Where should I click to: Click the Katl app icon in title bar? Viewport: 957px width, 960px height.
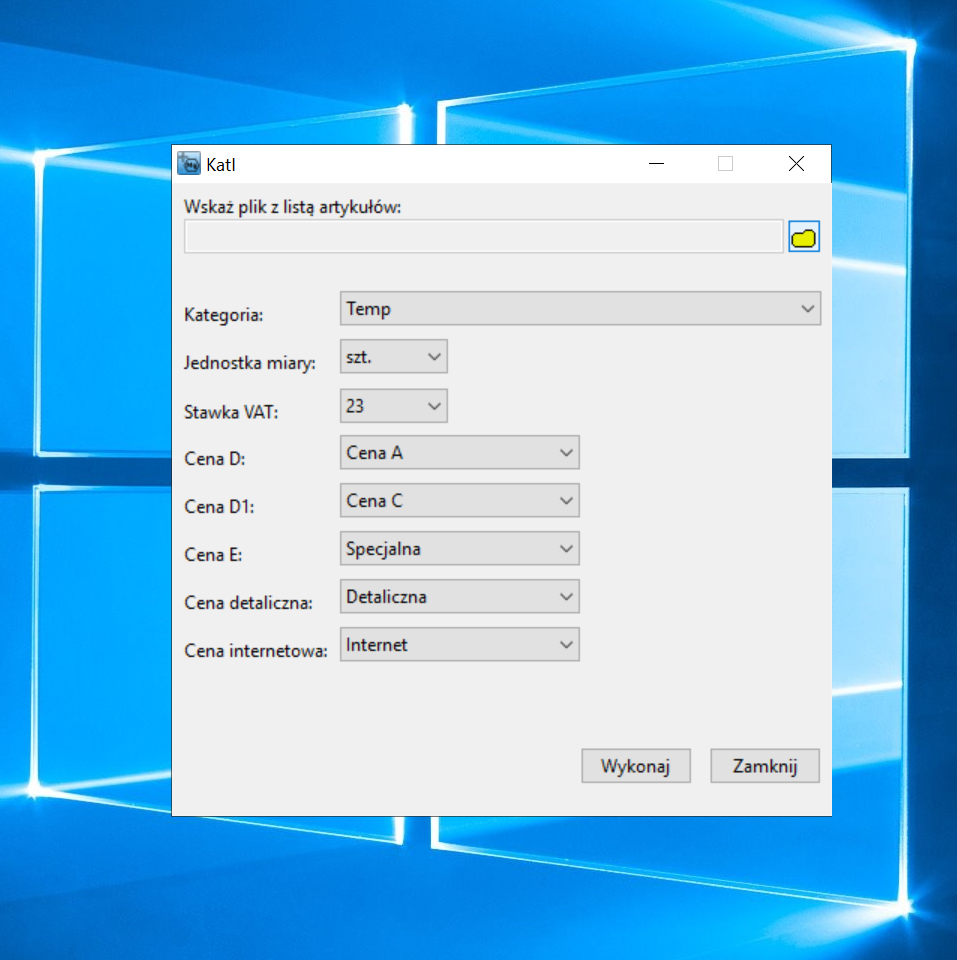pos(189,164)
